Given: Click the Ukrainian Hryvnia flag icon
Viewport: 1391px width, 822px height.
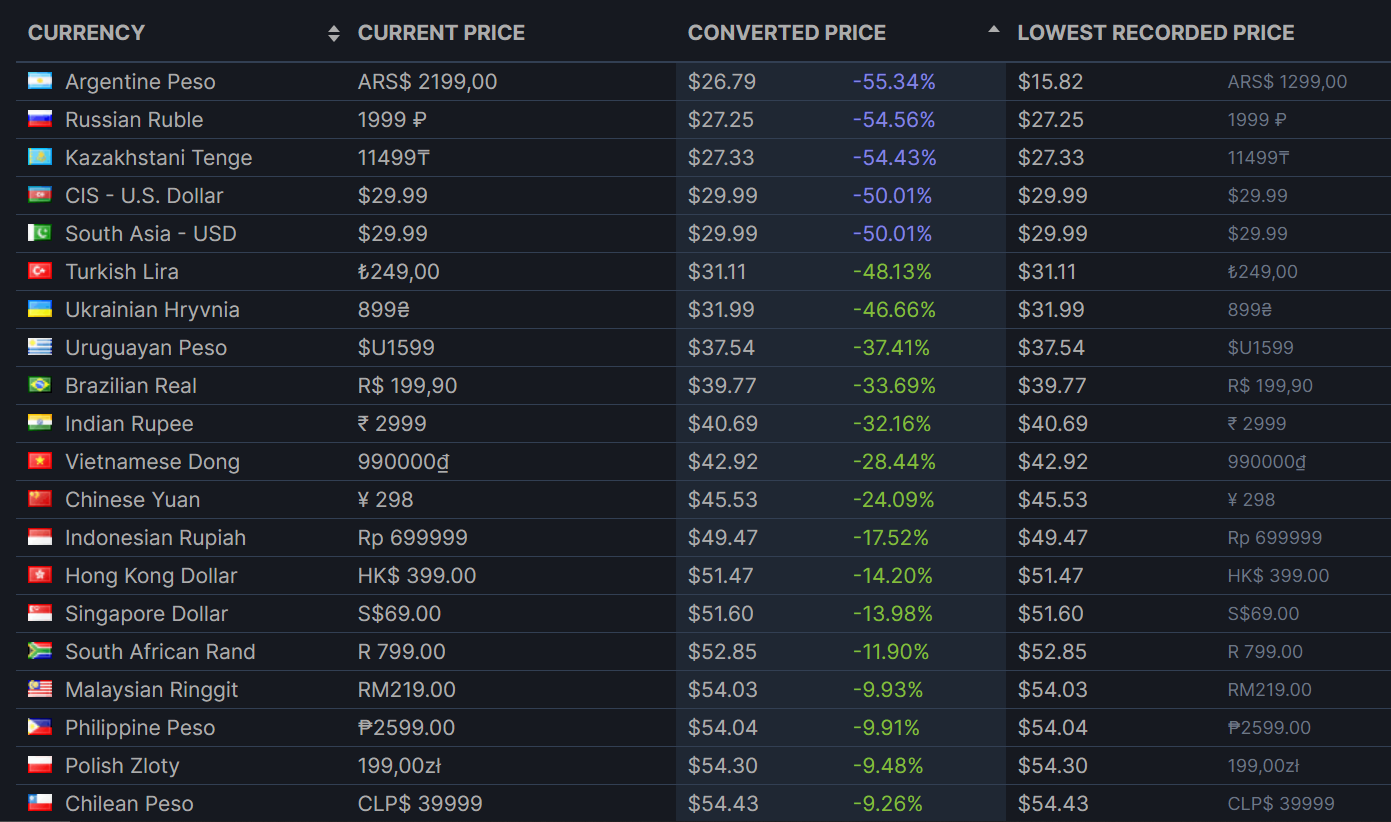Looking at the screenshot, I should [40, 309].
